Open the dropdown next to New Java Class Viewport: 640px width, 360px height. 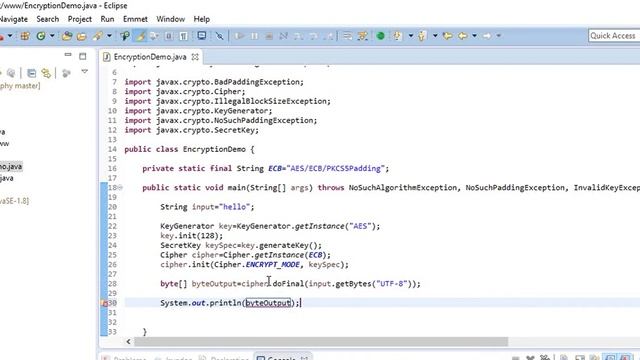point(52,36)
